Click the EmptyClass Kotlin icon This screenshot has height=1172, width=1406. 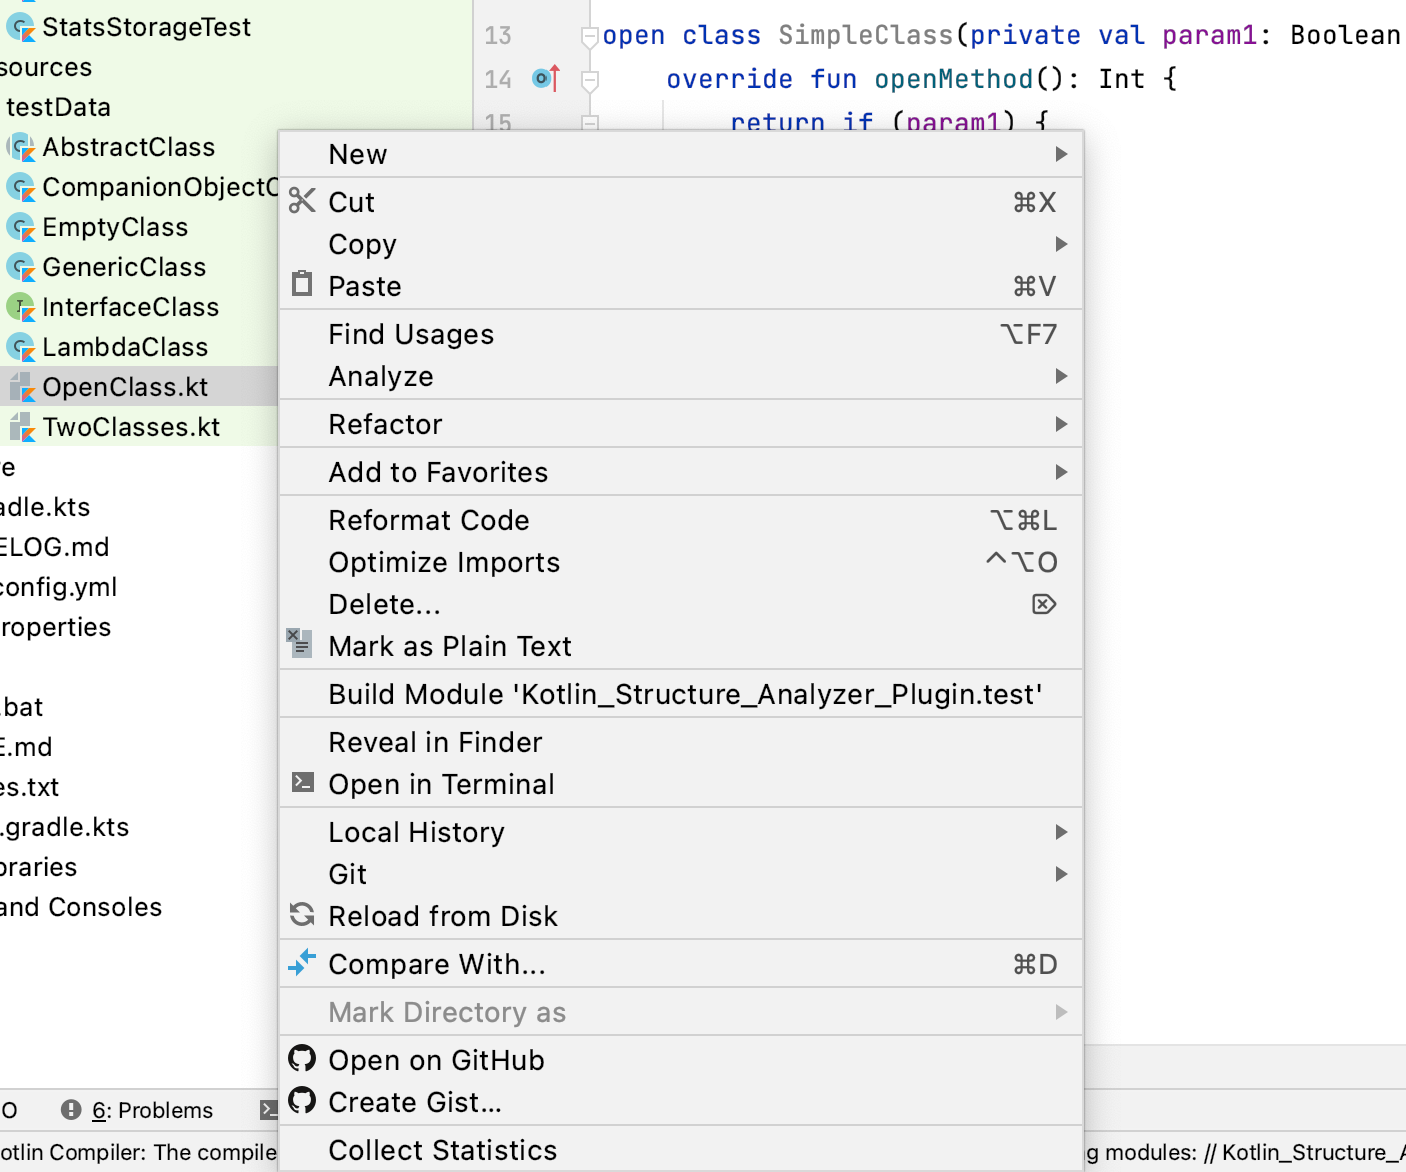[21, 227]
